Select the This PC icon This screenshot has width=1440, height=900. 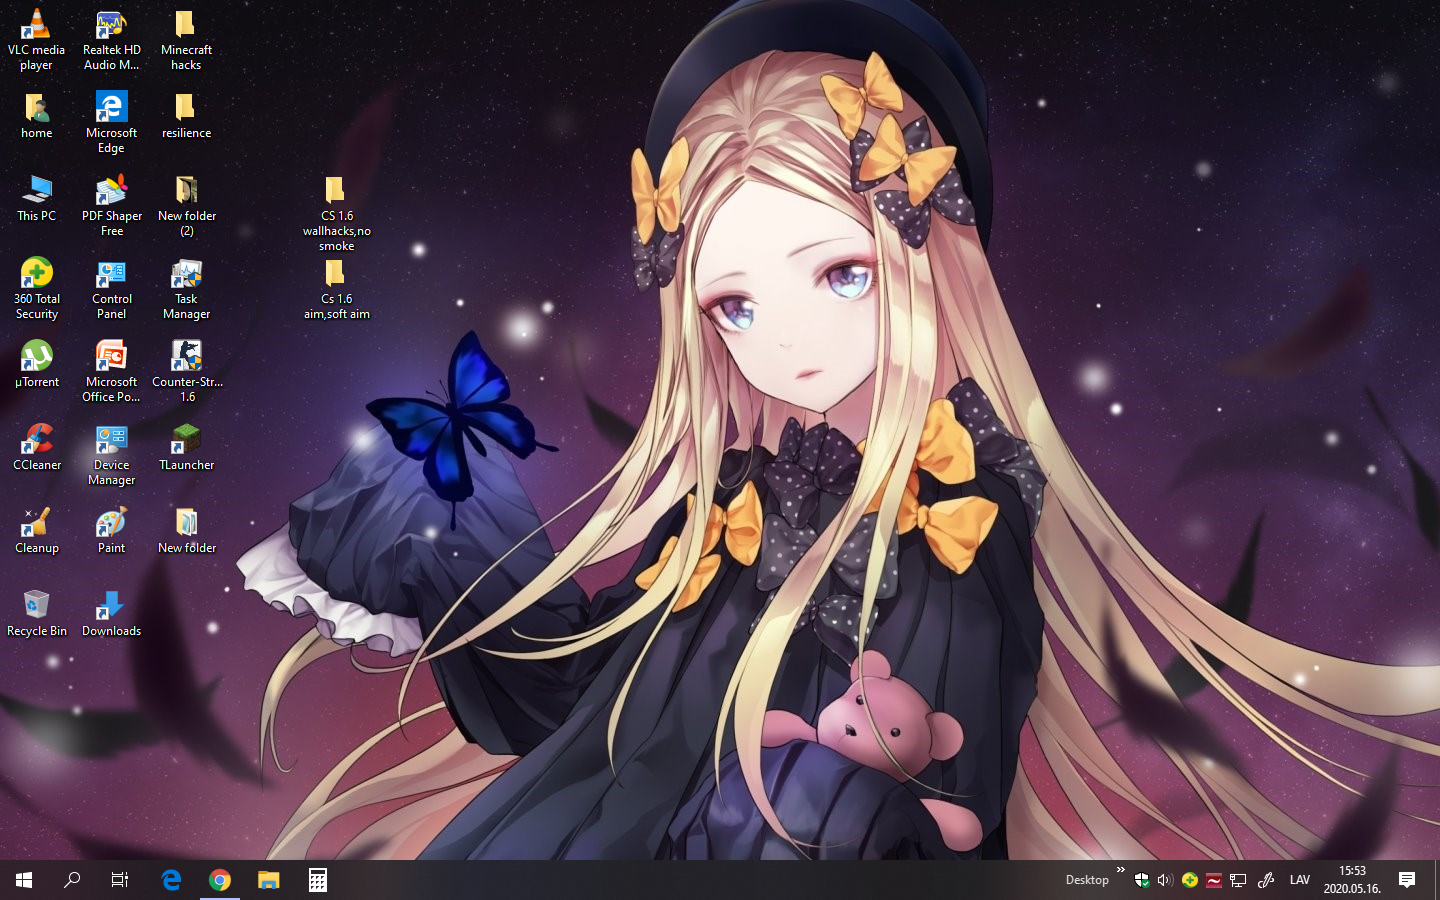point(36,199)
